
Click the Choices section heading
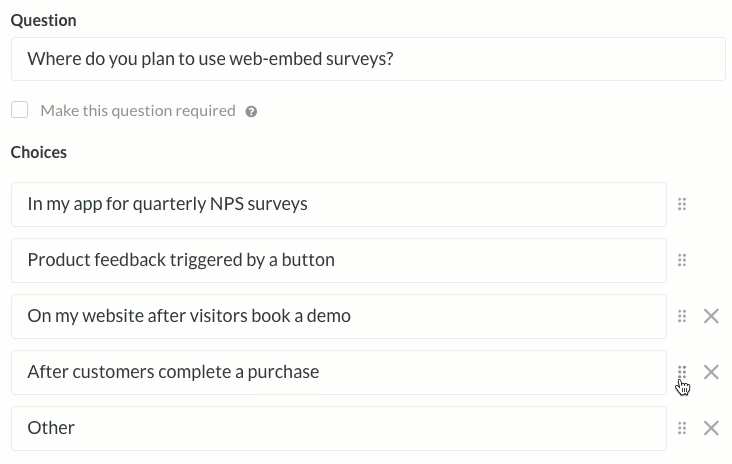click(39, 153)
